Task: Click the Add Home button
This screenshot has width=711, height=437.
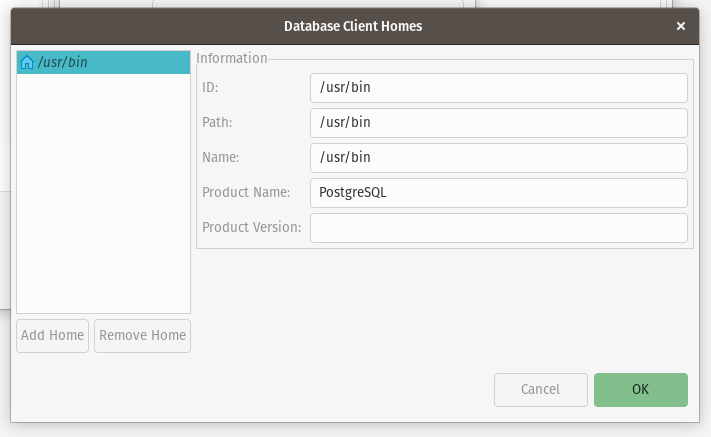Action: pos(53,336)
